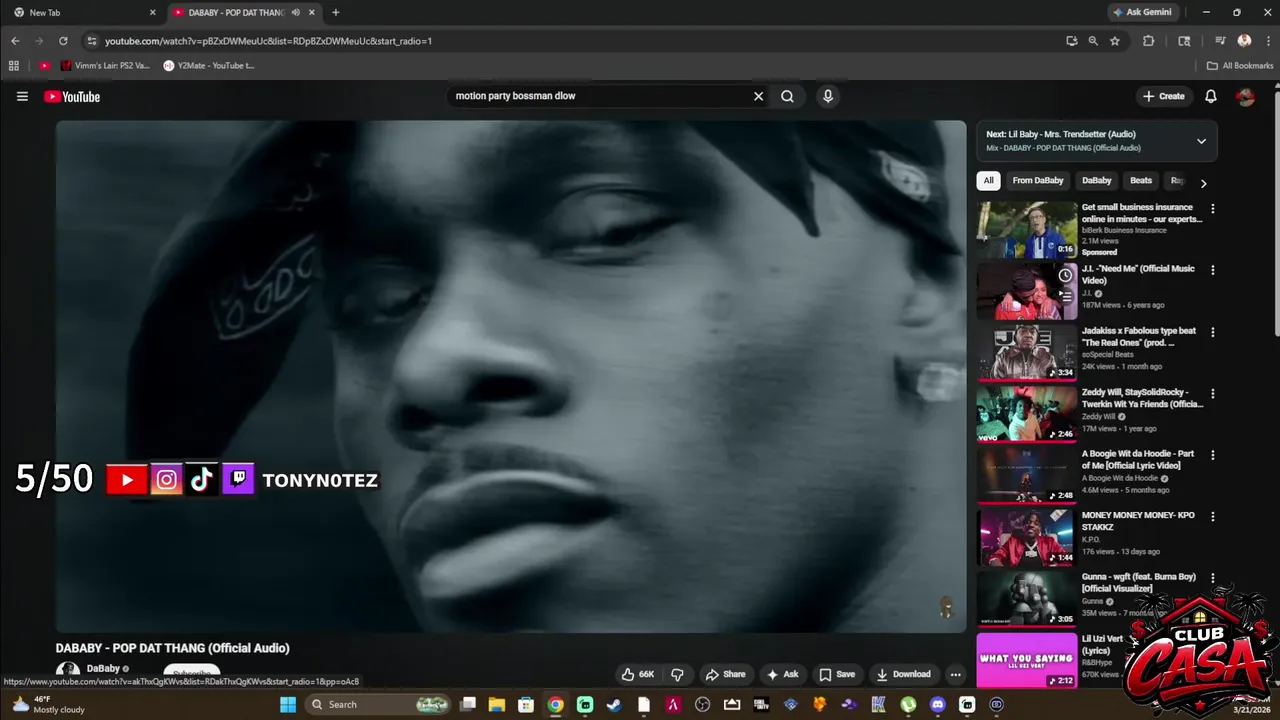Viewport: 1280px width, 720px height.
Task: Go back with browser back arrow
Action: click(x=15, y=41)
